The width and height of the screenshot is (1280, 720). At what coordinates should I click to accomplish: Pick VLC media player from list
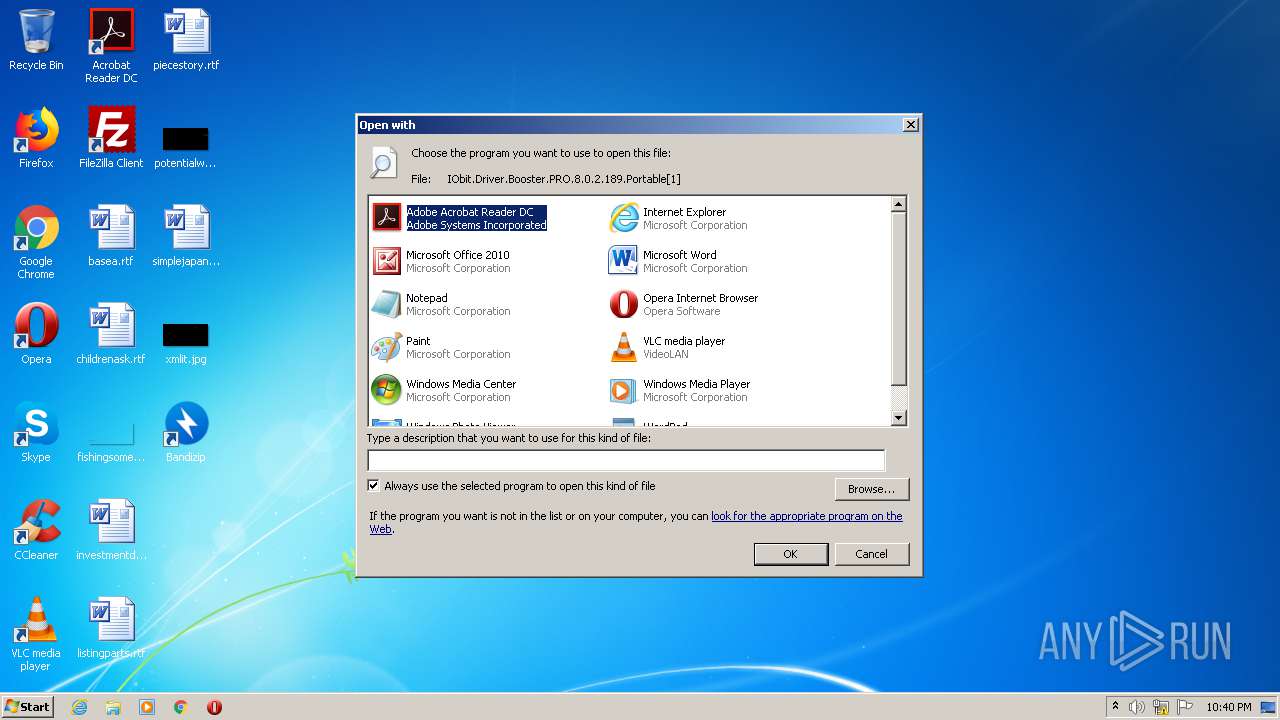coord(667,347)
